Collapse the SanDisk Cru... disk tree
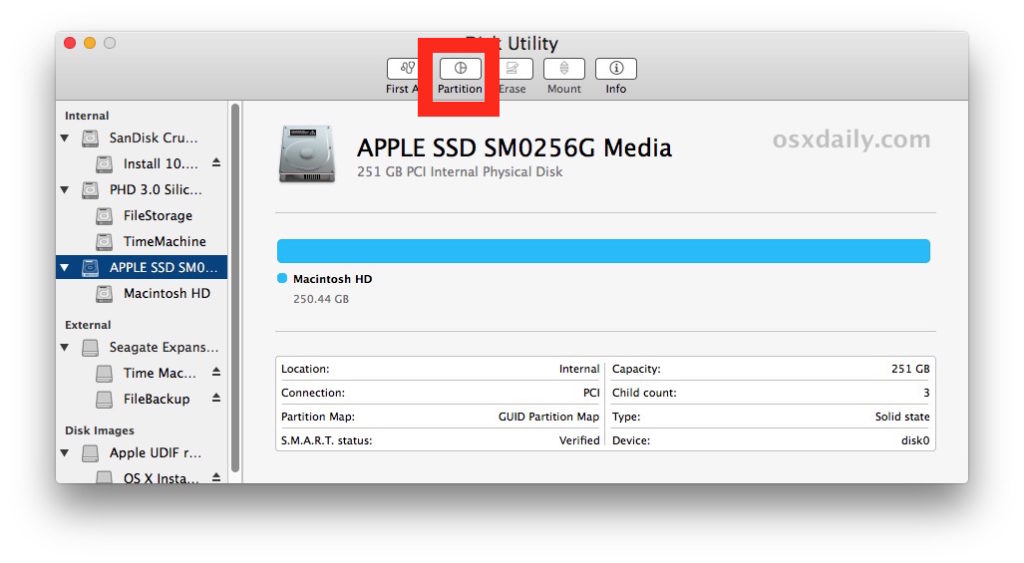 (65, 138)
